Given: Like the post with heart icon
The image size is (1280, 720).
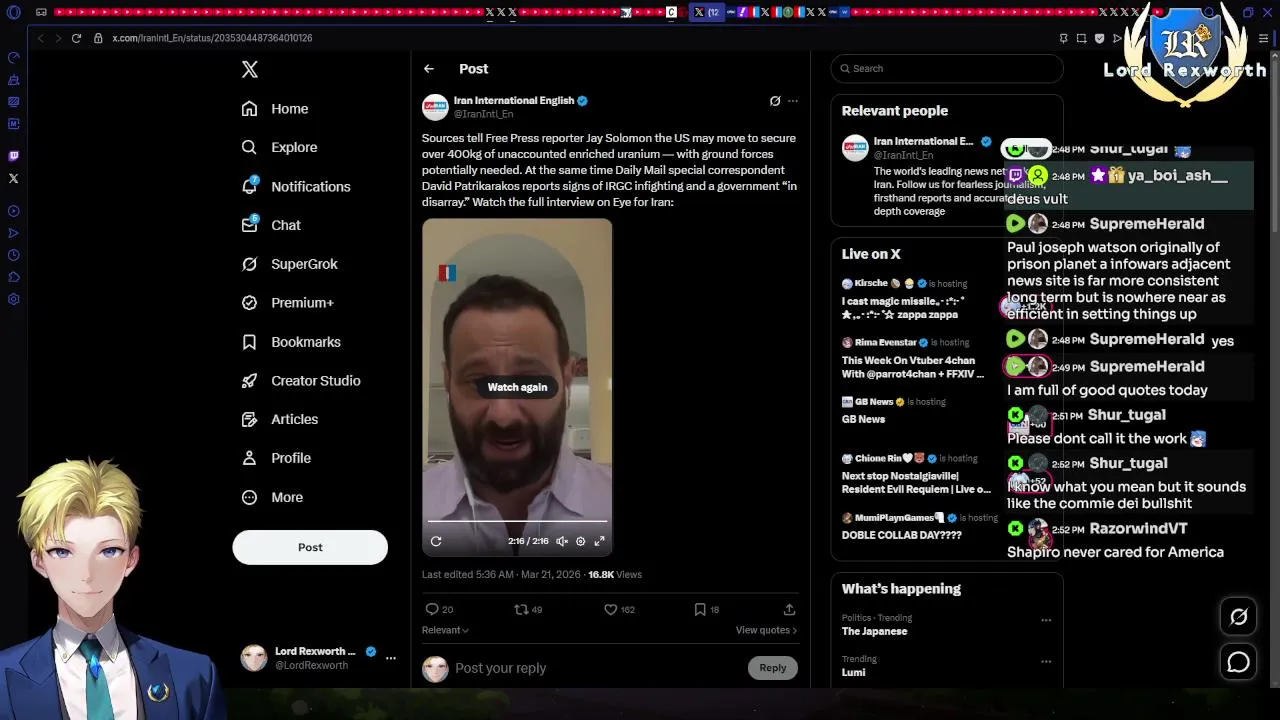Looking at the screenshot, I should 610,609.
